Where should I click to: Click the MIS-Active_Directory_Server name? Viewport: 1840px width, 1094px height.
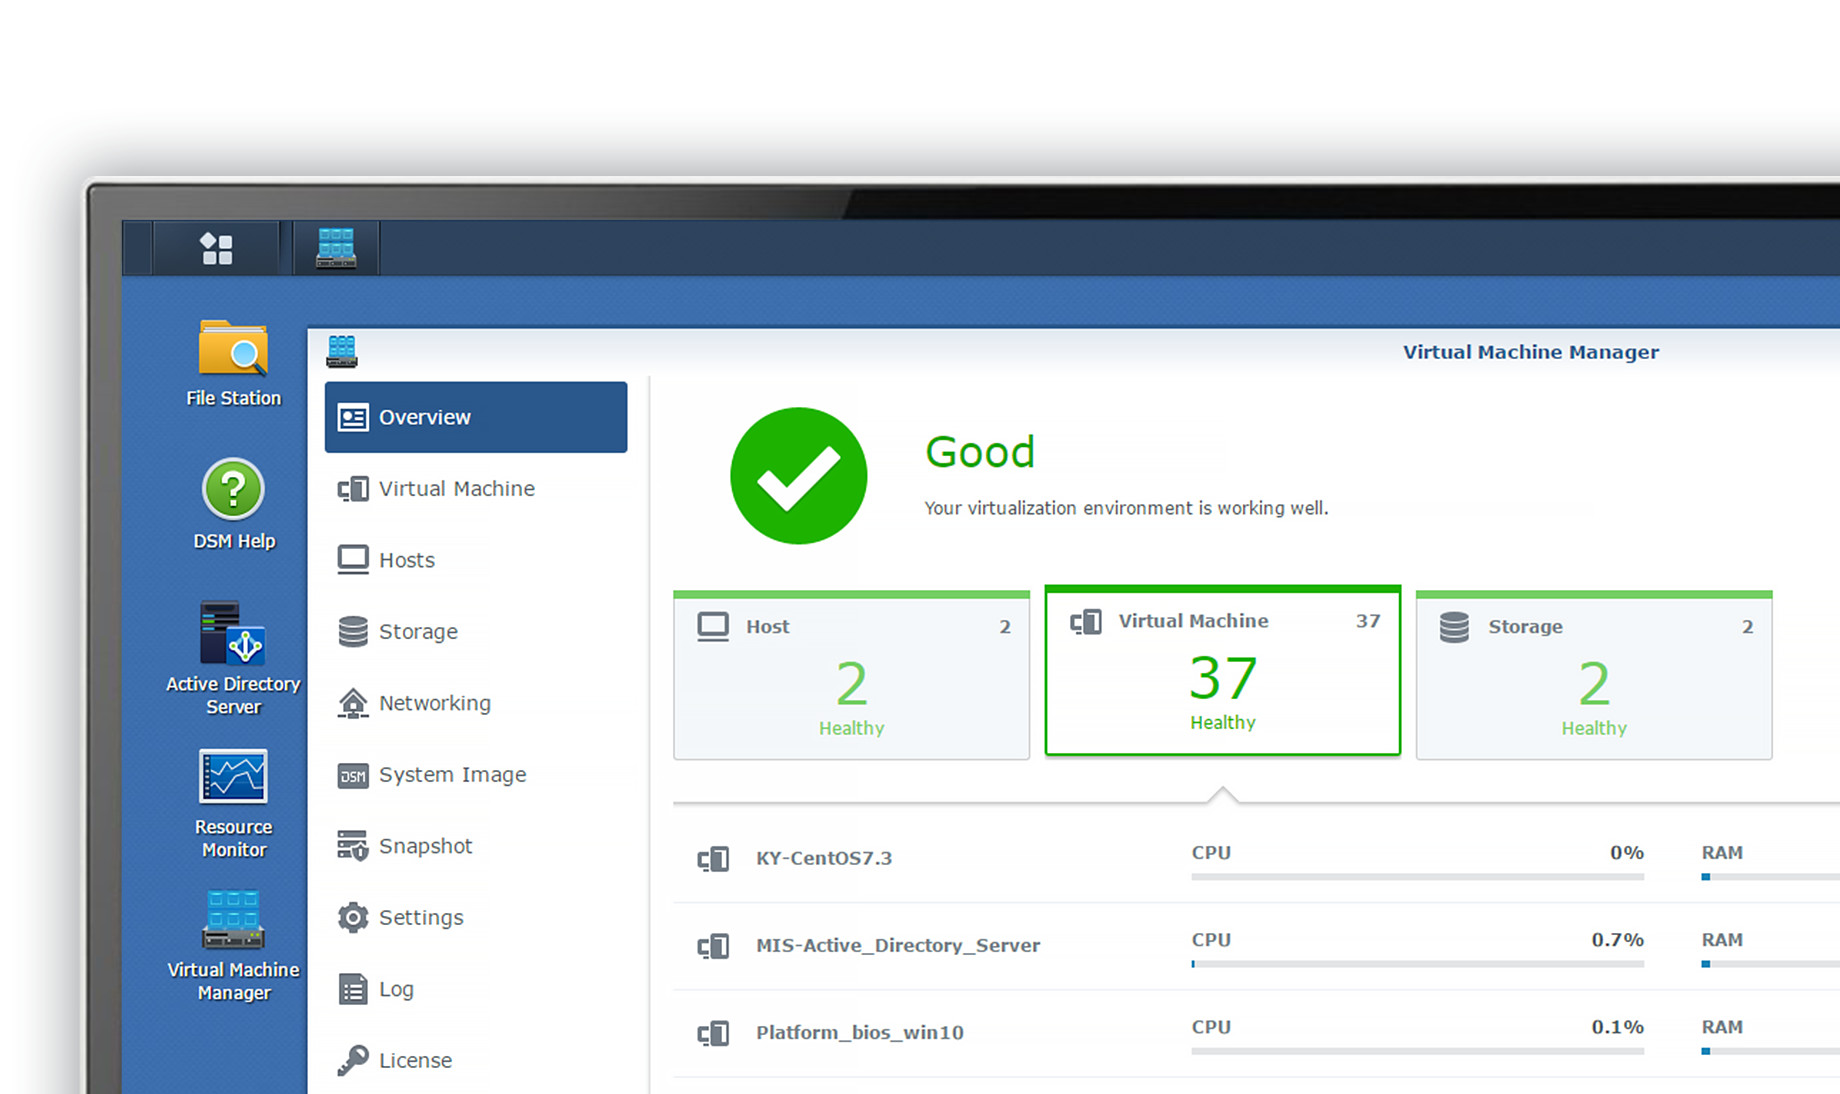(898, 945)
